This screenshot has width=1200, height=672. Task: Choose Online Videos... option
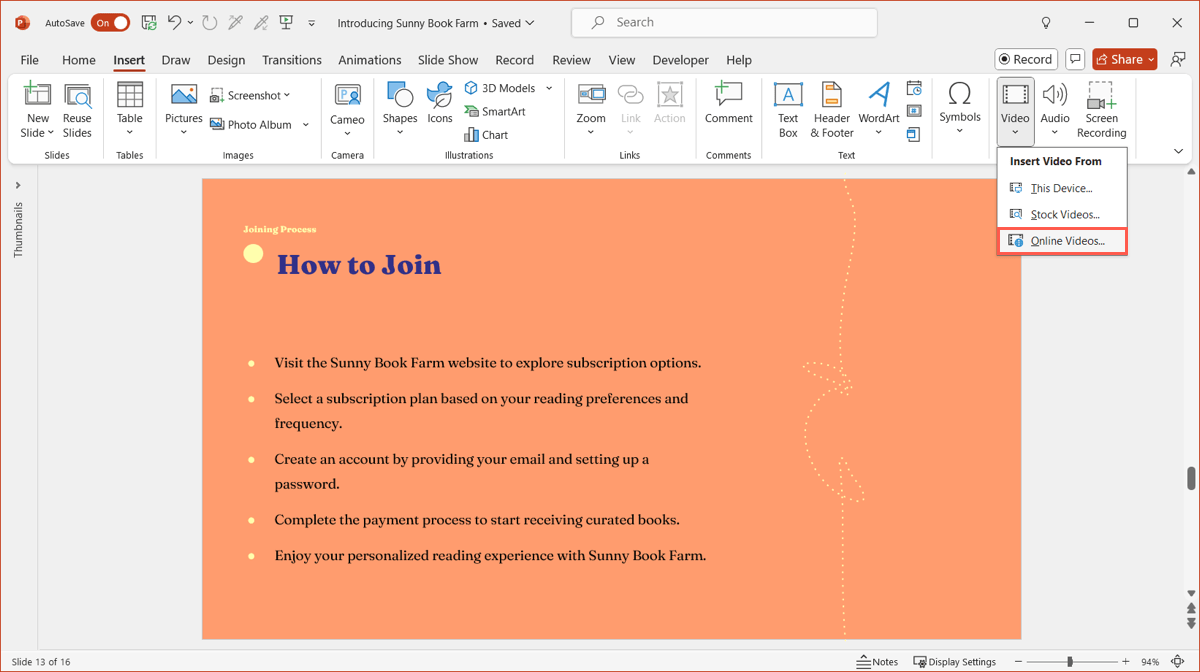tap(1062, 241)
